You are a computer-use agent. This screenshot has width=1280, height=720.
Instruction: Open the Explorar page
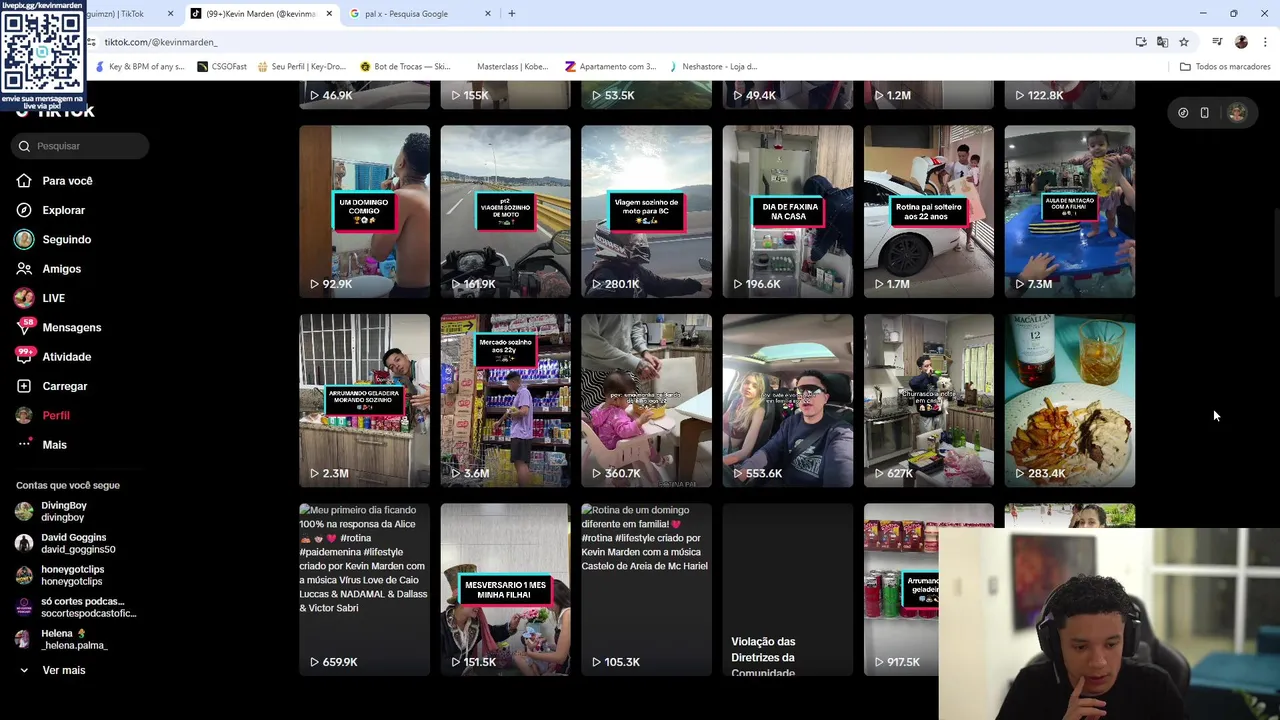click(50, 210)
